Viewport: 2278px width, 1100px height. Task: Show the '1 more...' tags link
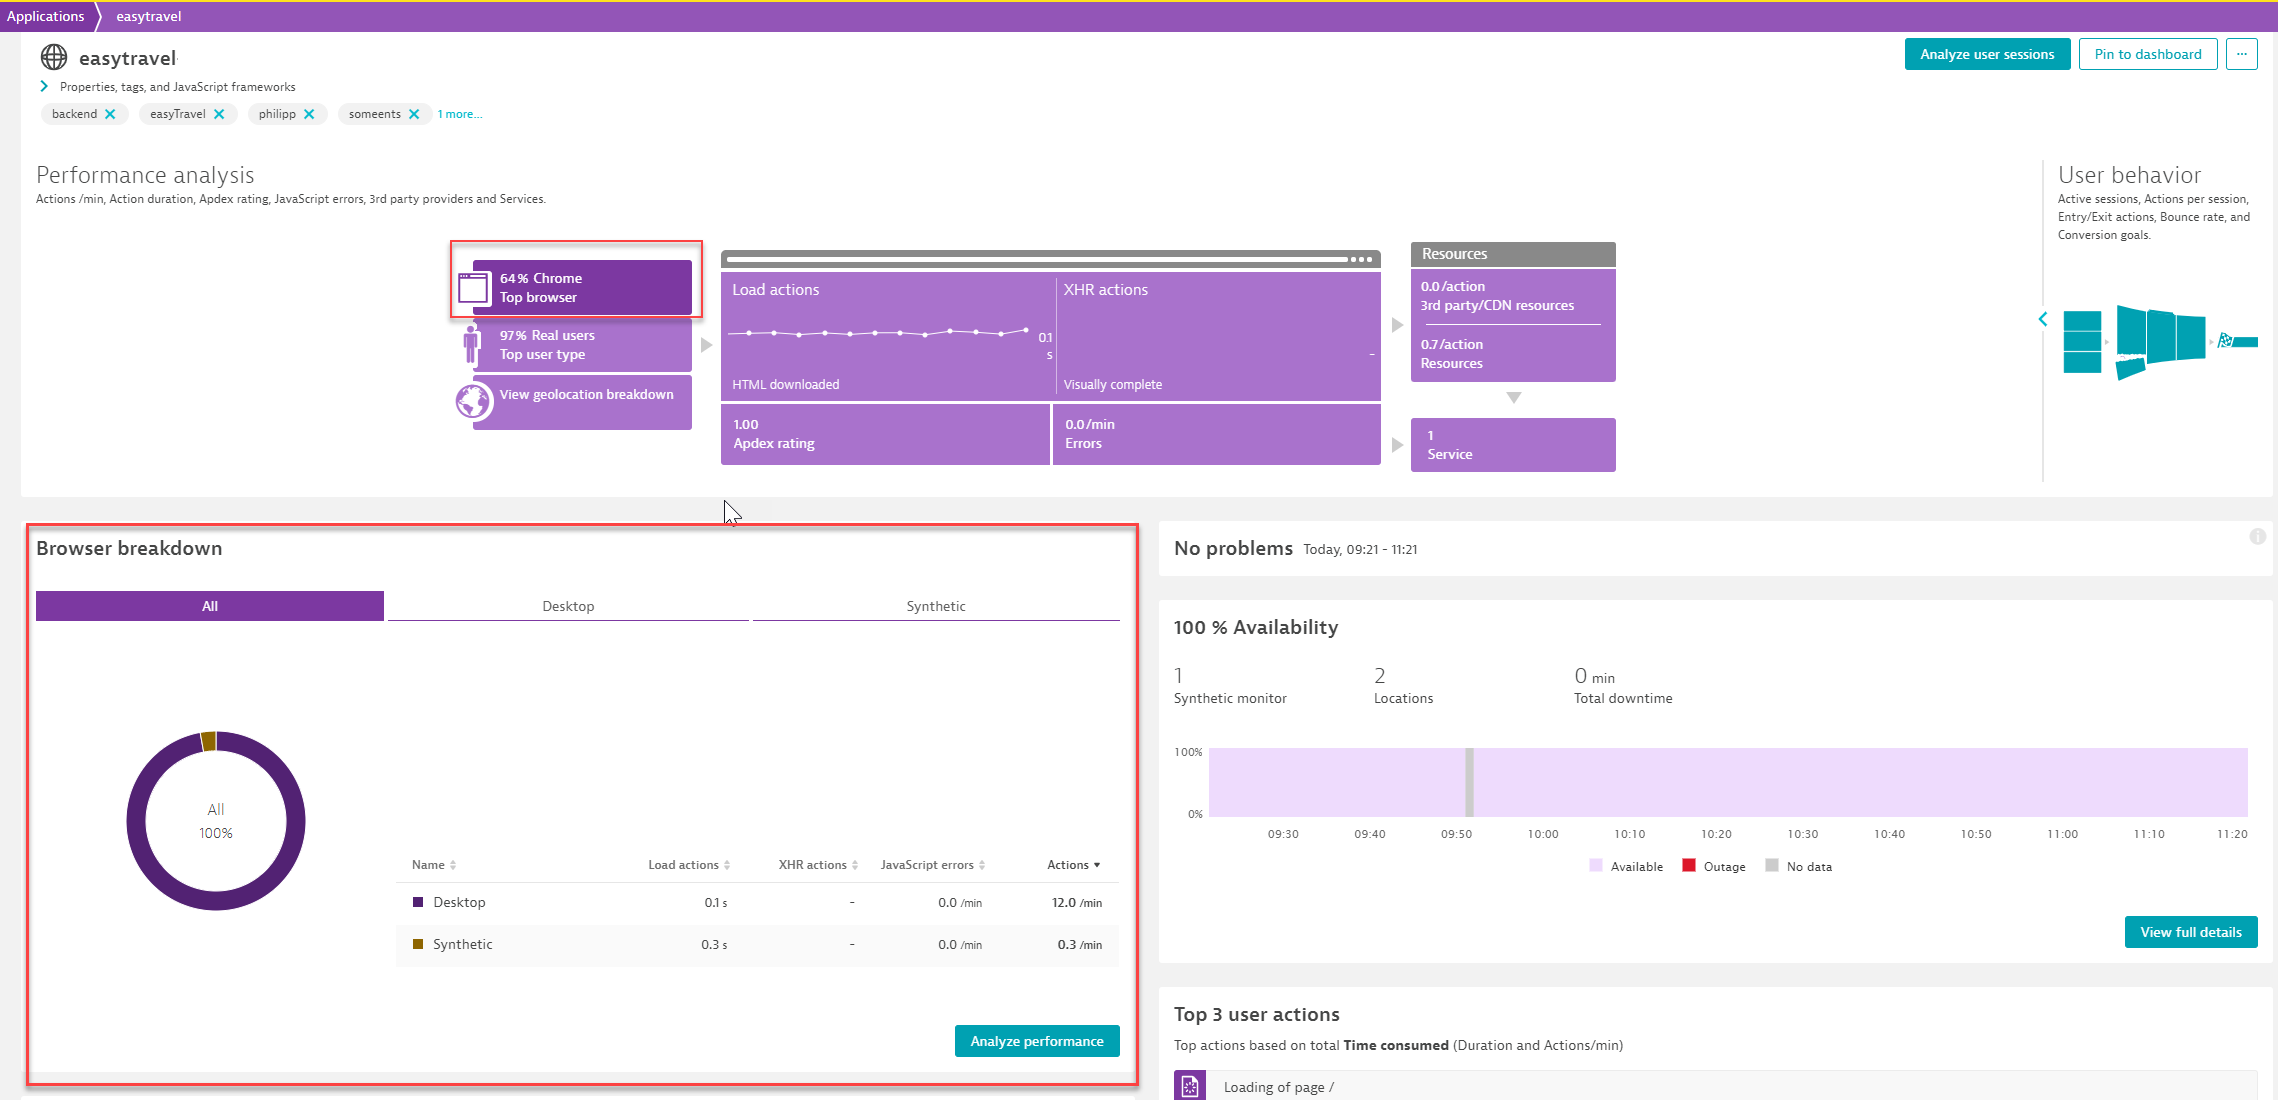click(x=460, y=114)
